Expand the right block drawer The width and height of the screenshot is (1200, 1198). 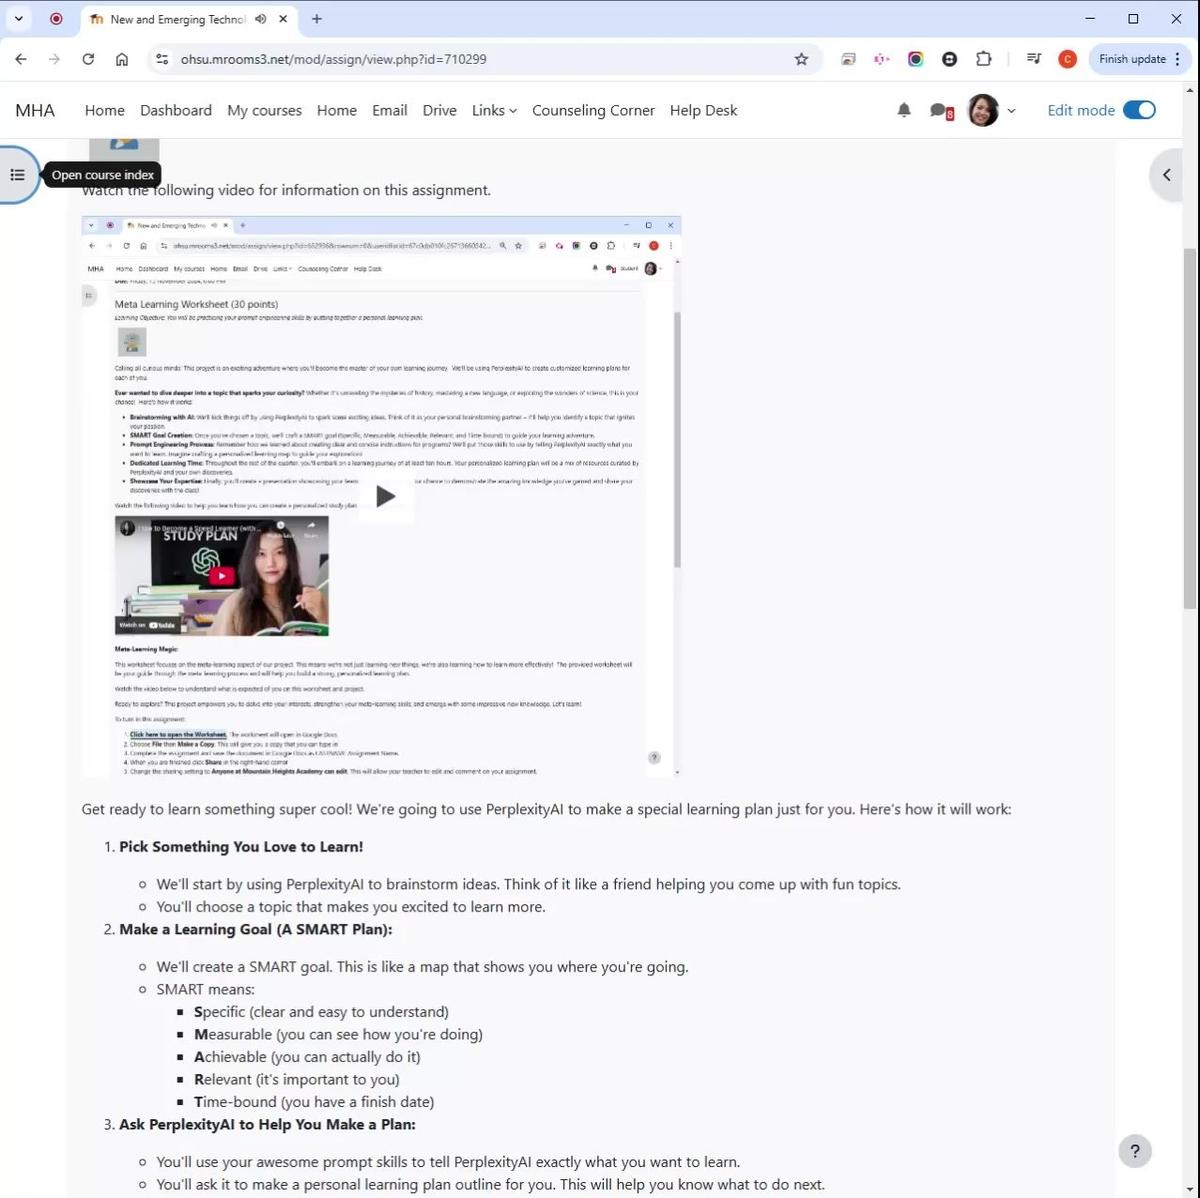[x=1166, y=175]
